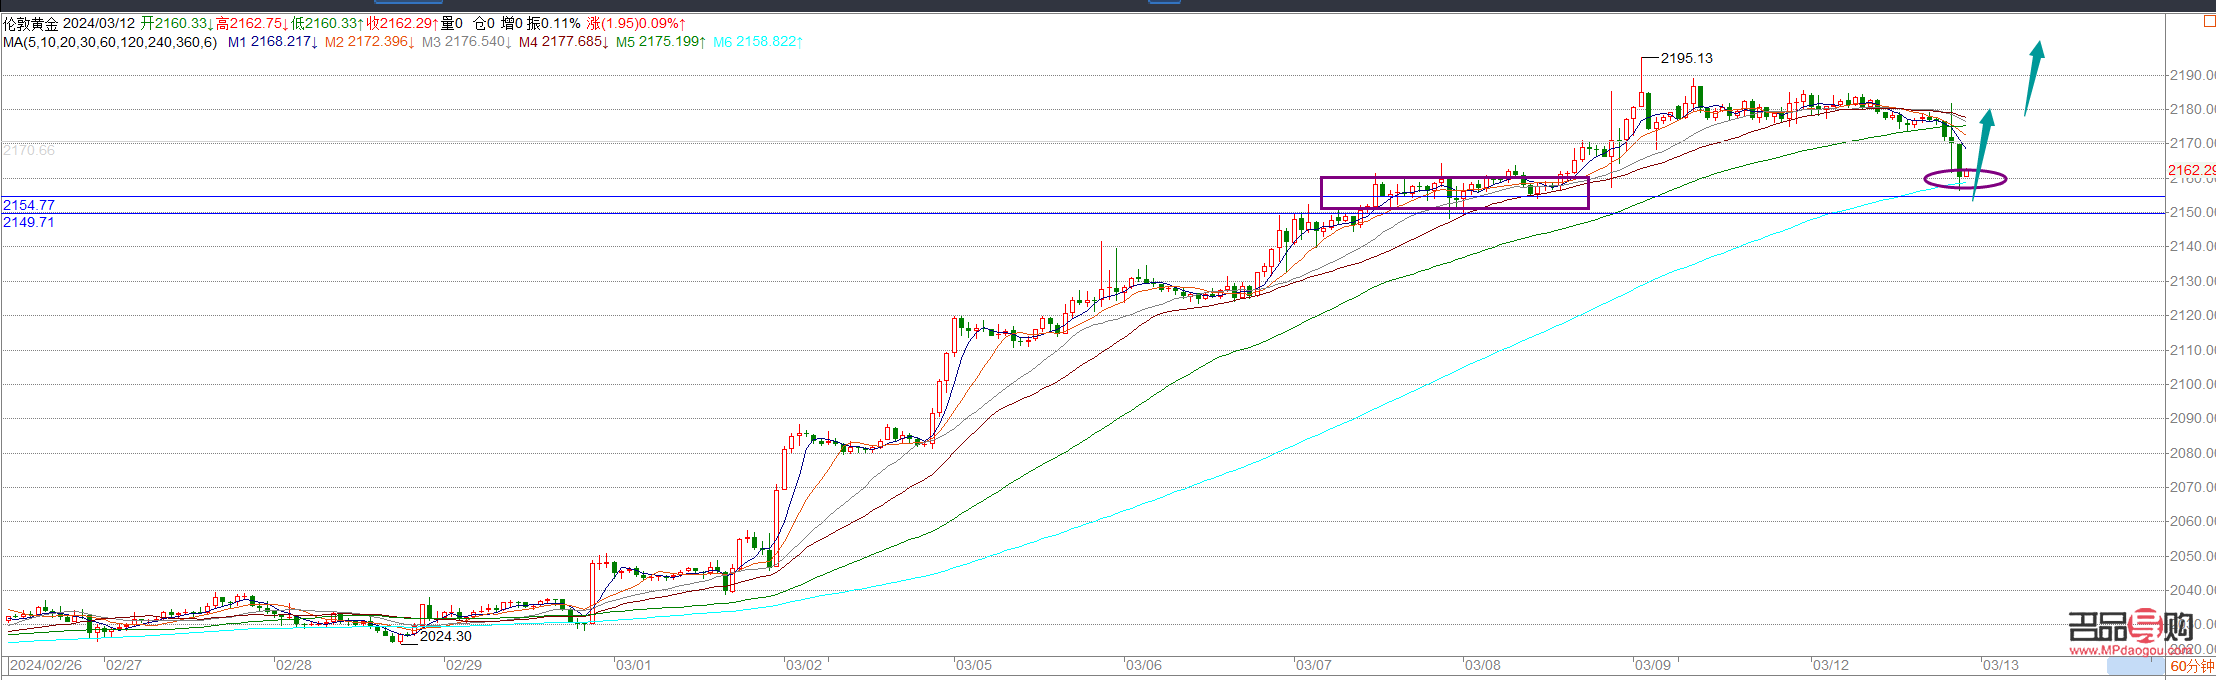The image size is (2216, 680).
Task: Click the 03/08 date on the time axis
Action: pos(1482,665)
